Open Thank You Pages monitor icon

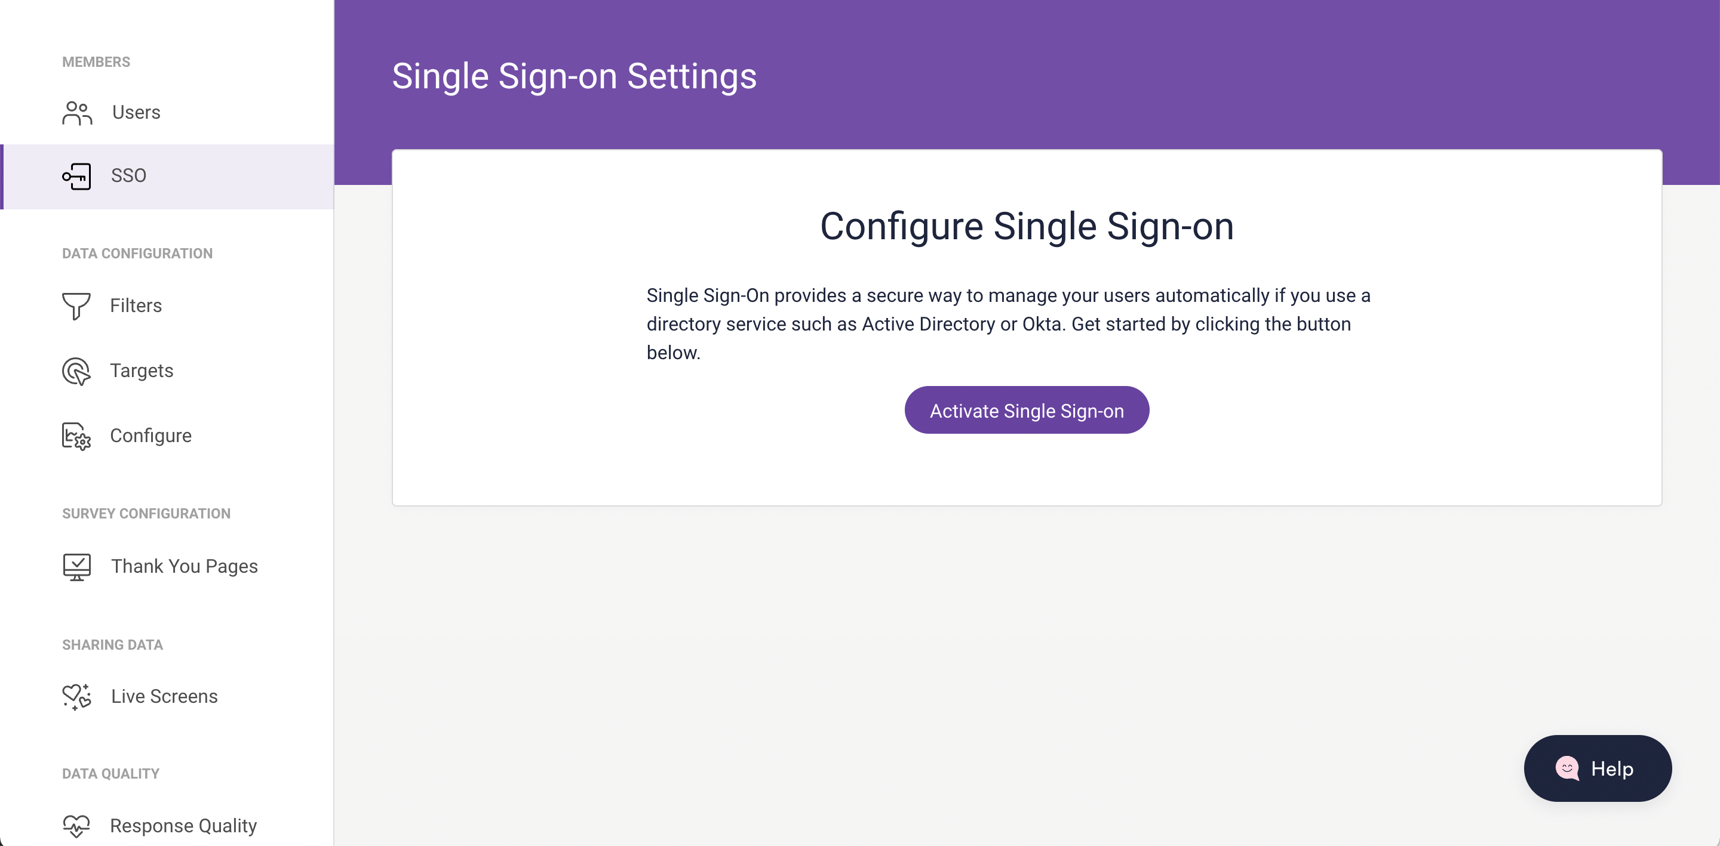[76, 566]
